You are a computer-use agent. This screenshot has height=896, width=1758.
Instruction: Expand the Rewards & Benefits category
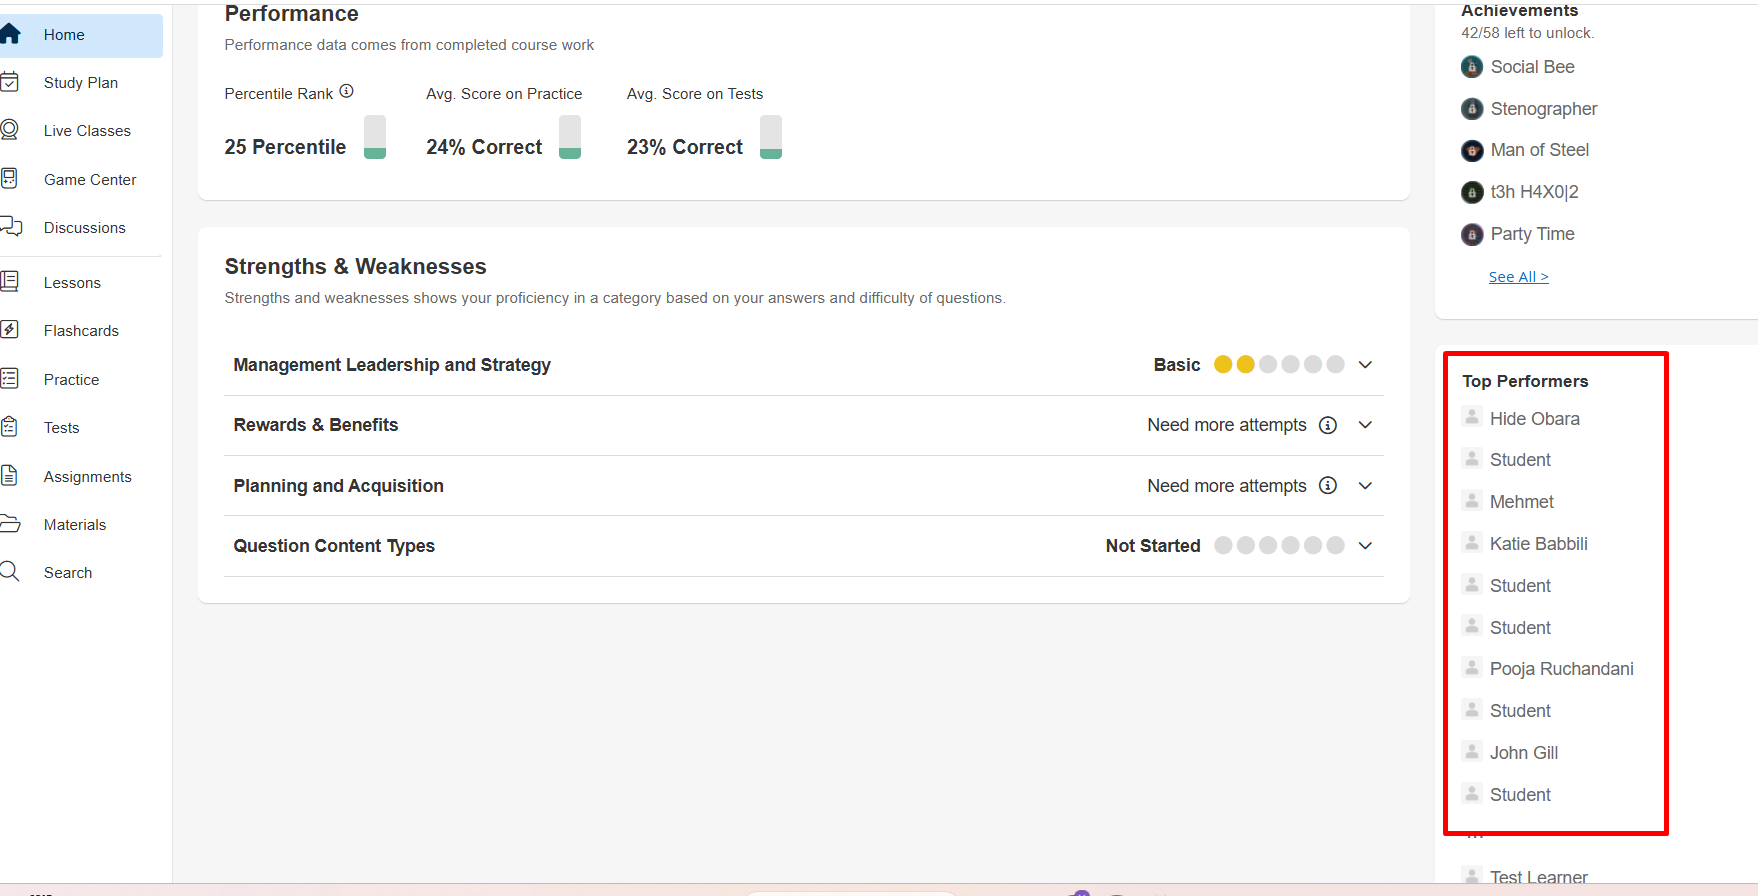click(x=1365, y=425)
